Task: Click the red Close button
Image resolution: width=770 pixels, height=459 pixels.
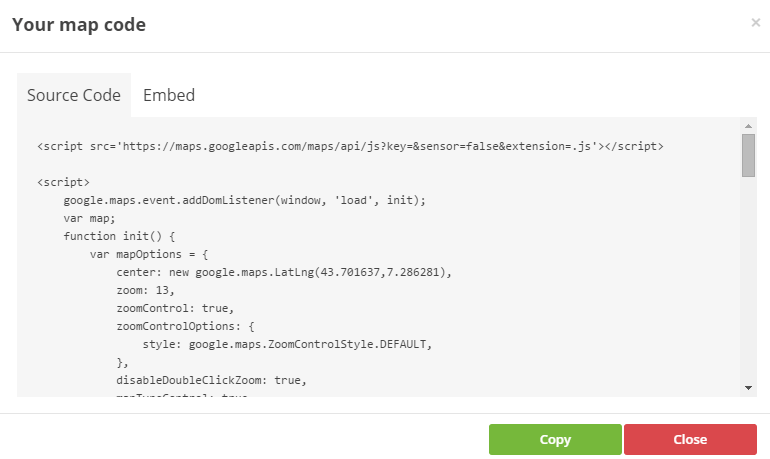Action: (x=690, y=439)
